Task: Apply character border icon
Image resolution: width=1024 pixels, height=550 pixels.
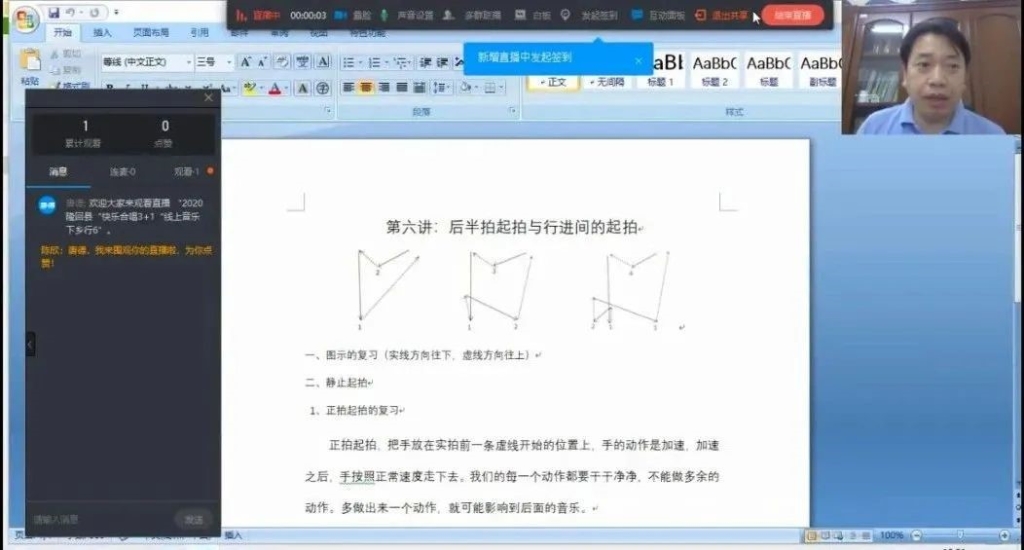Action: [x=323, y=62]
